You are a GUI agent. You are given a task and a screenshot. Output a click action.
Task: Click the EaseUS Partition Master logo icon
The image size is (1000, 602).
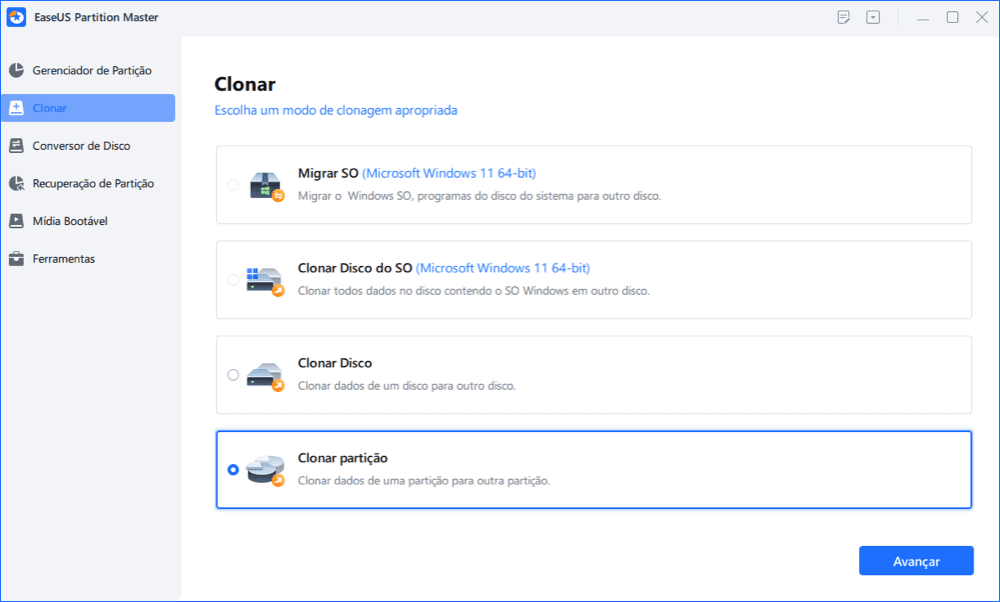[16, 17]
